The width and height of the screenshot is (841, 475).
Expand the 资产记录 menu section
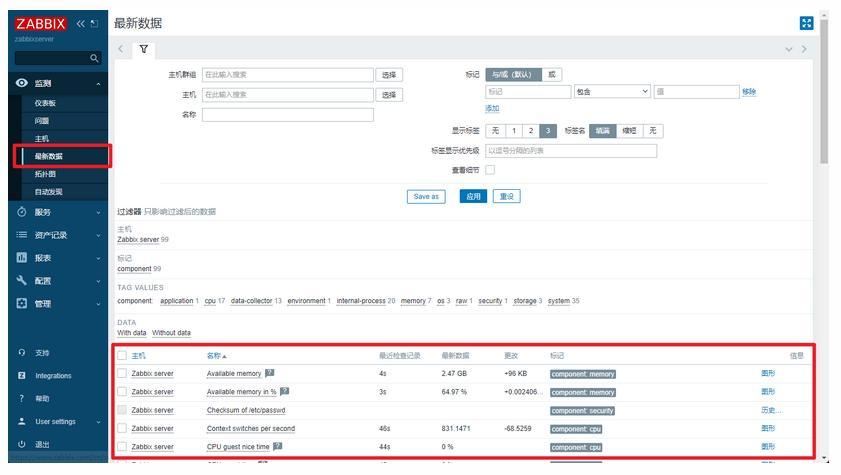(98, 235)
